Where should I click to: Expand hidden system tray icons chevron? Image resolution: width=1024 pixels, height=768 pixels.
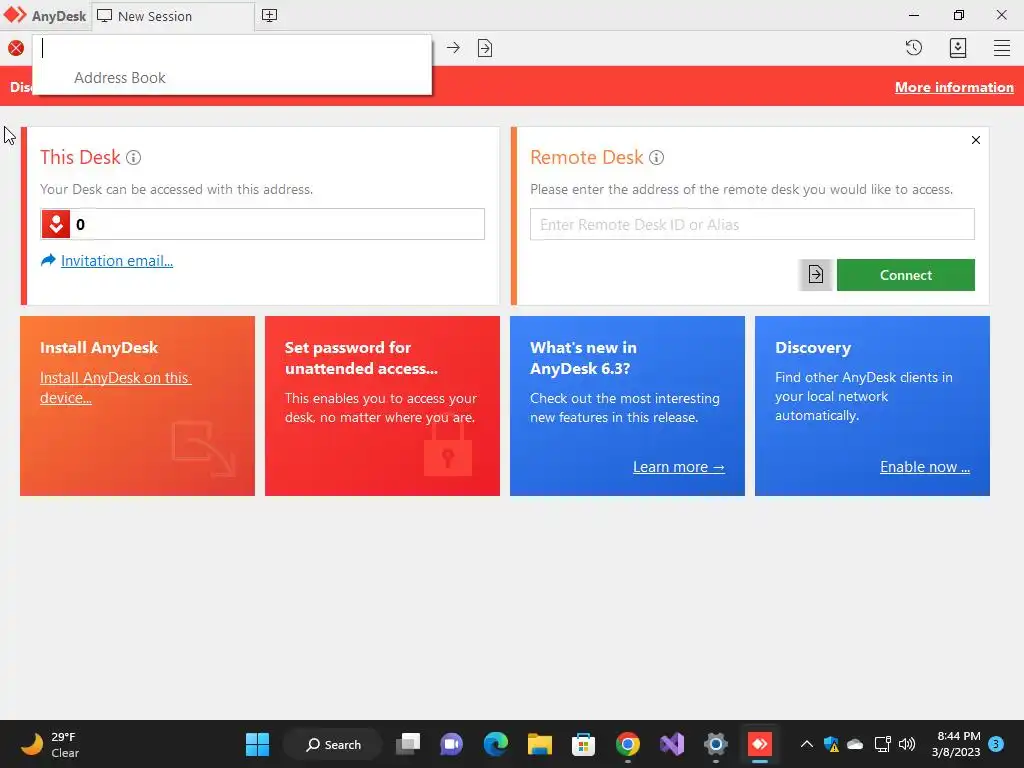pyautogui.click(x=807, y=744)
